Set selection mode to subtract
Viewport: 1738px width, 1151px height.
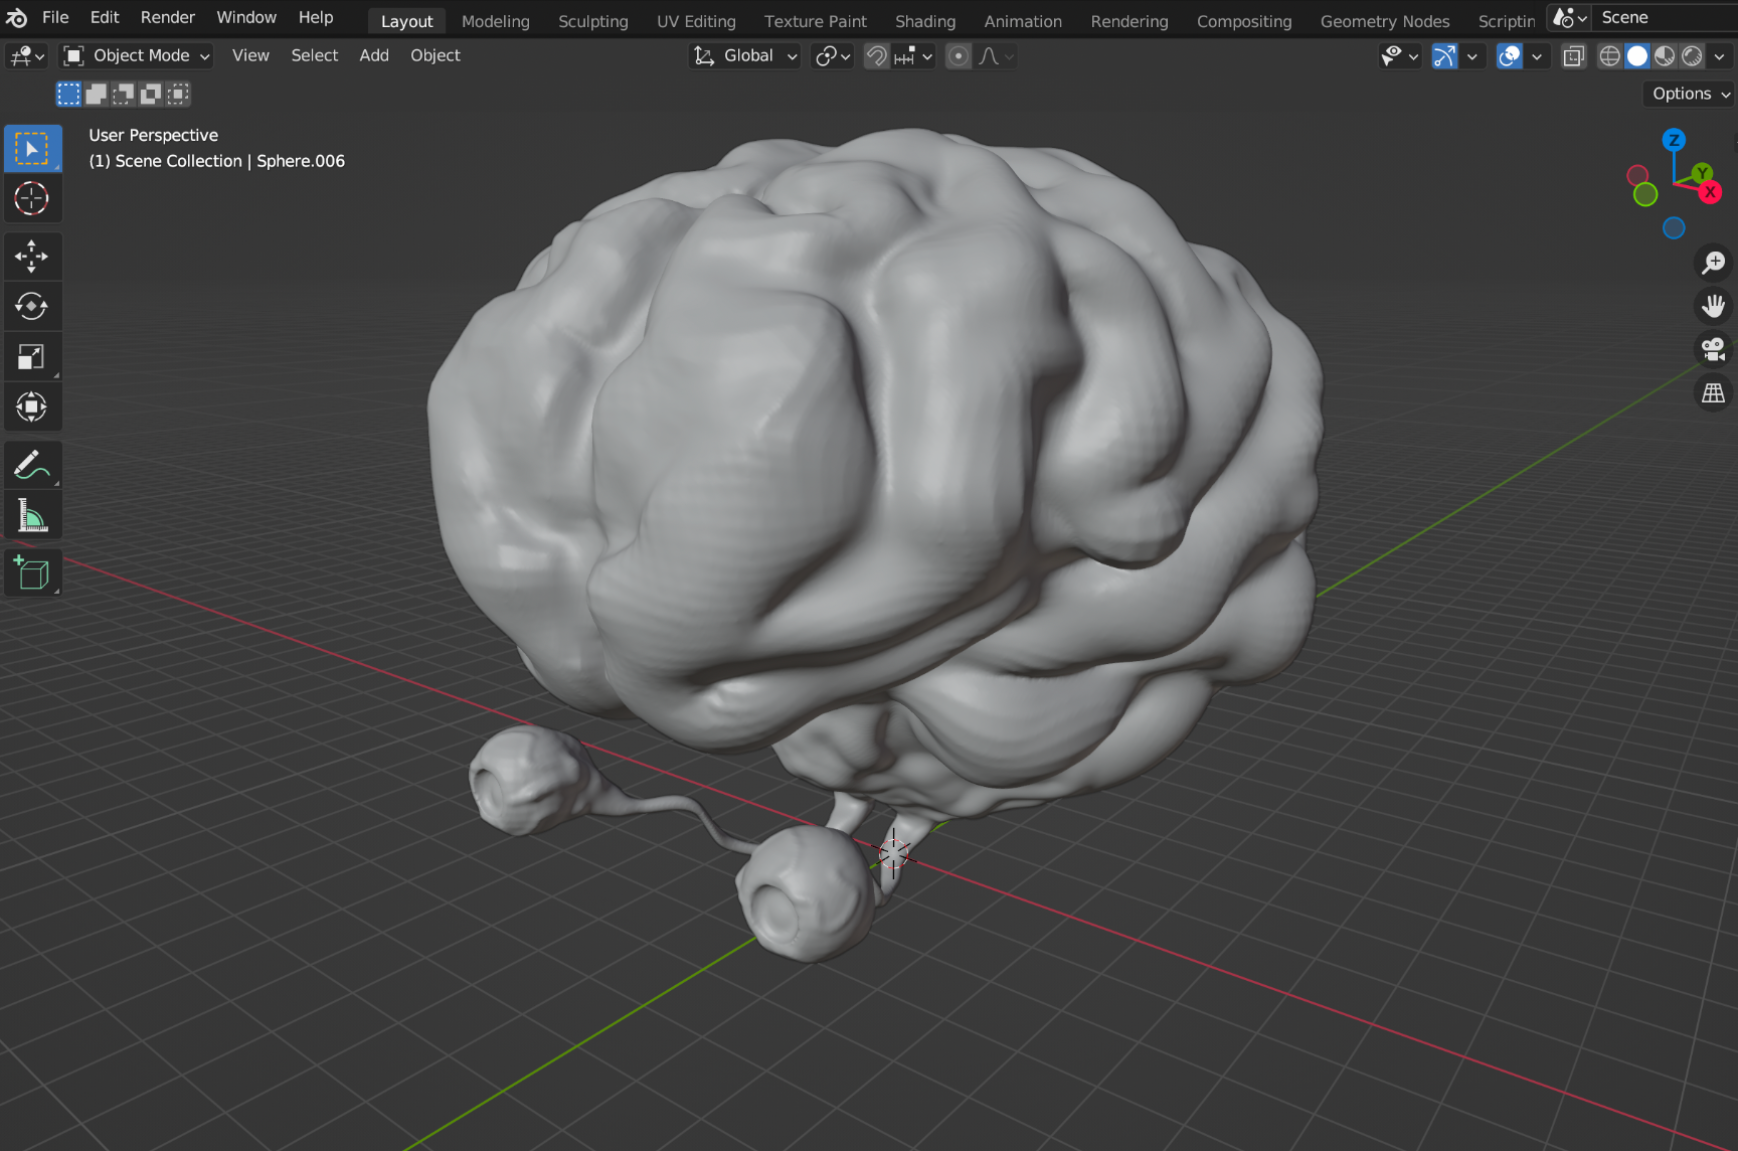(x=123, y=94)
